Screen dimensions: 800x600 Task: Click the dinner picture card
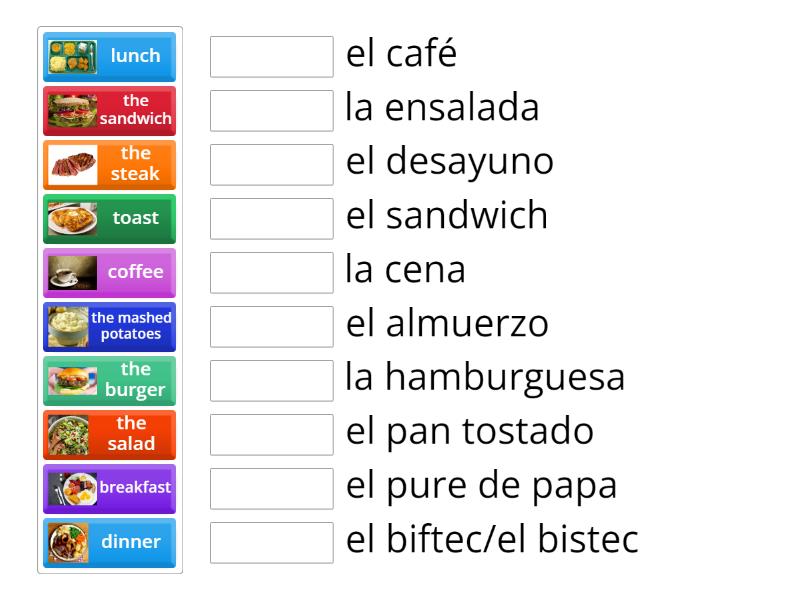click(x=109, y=542)
